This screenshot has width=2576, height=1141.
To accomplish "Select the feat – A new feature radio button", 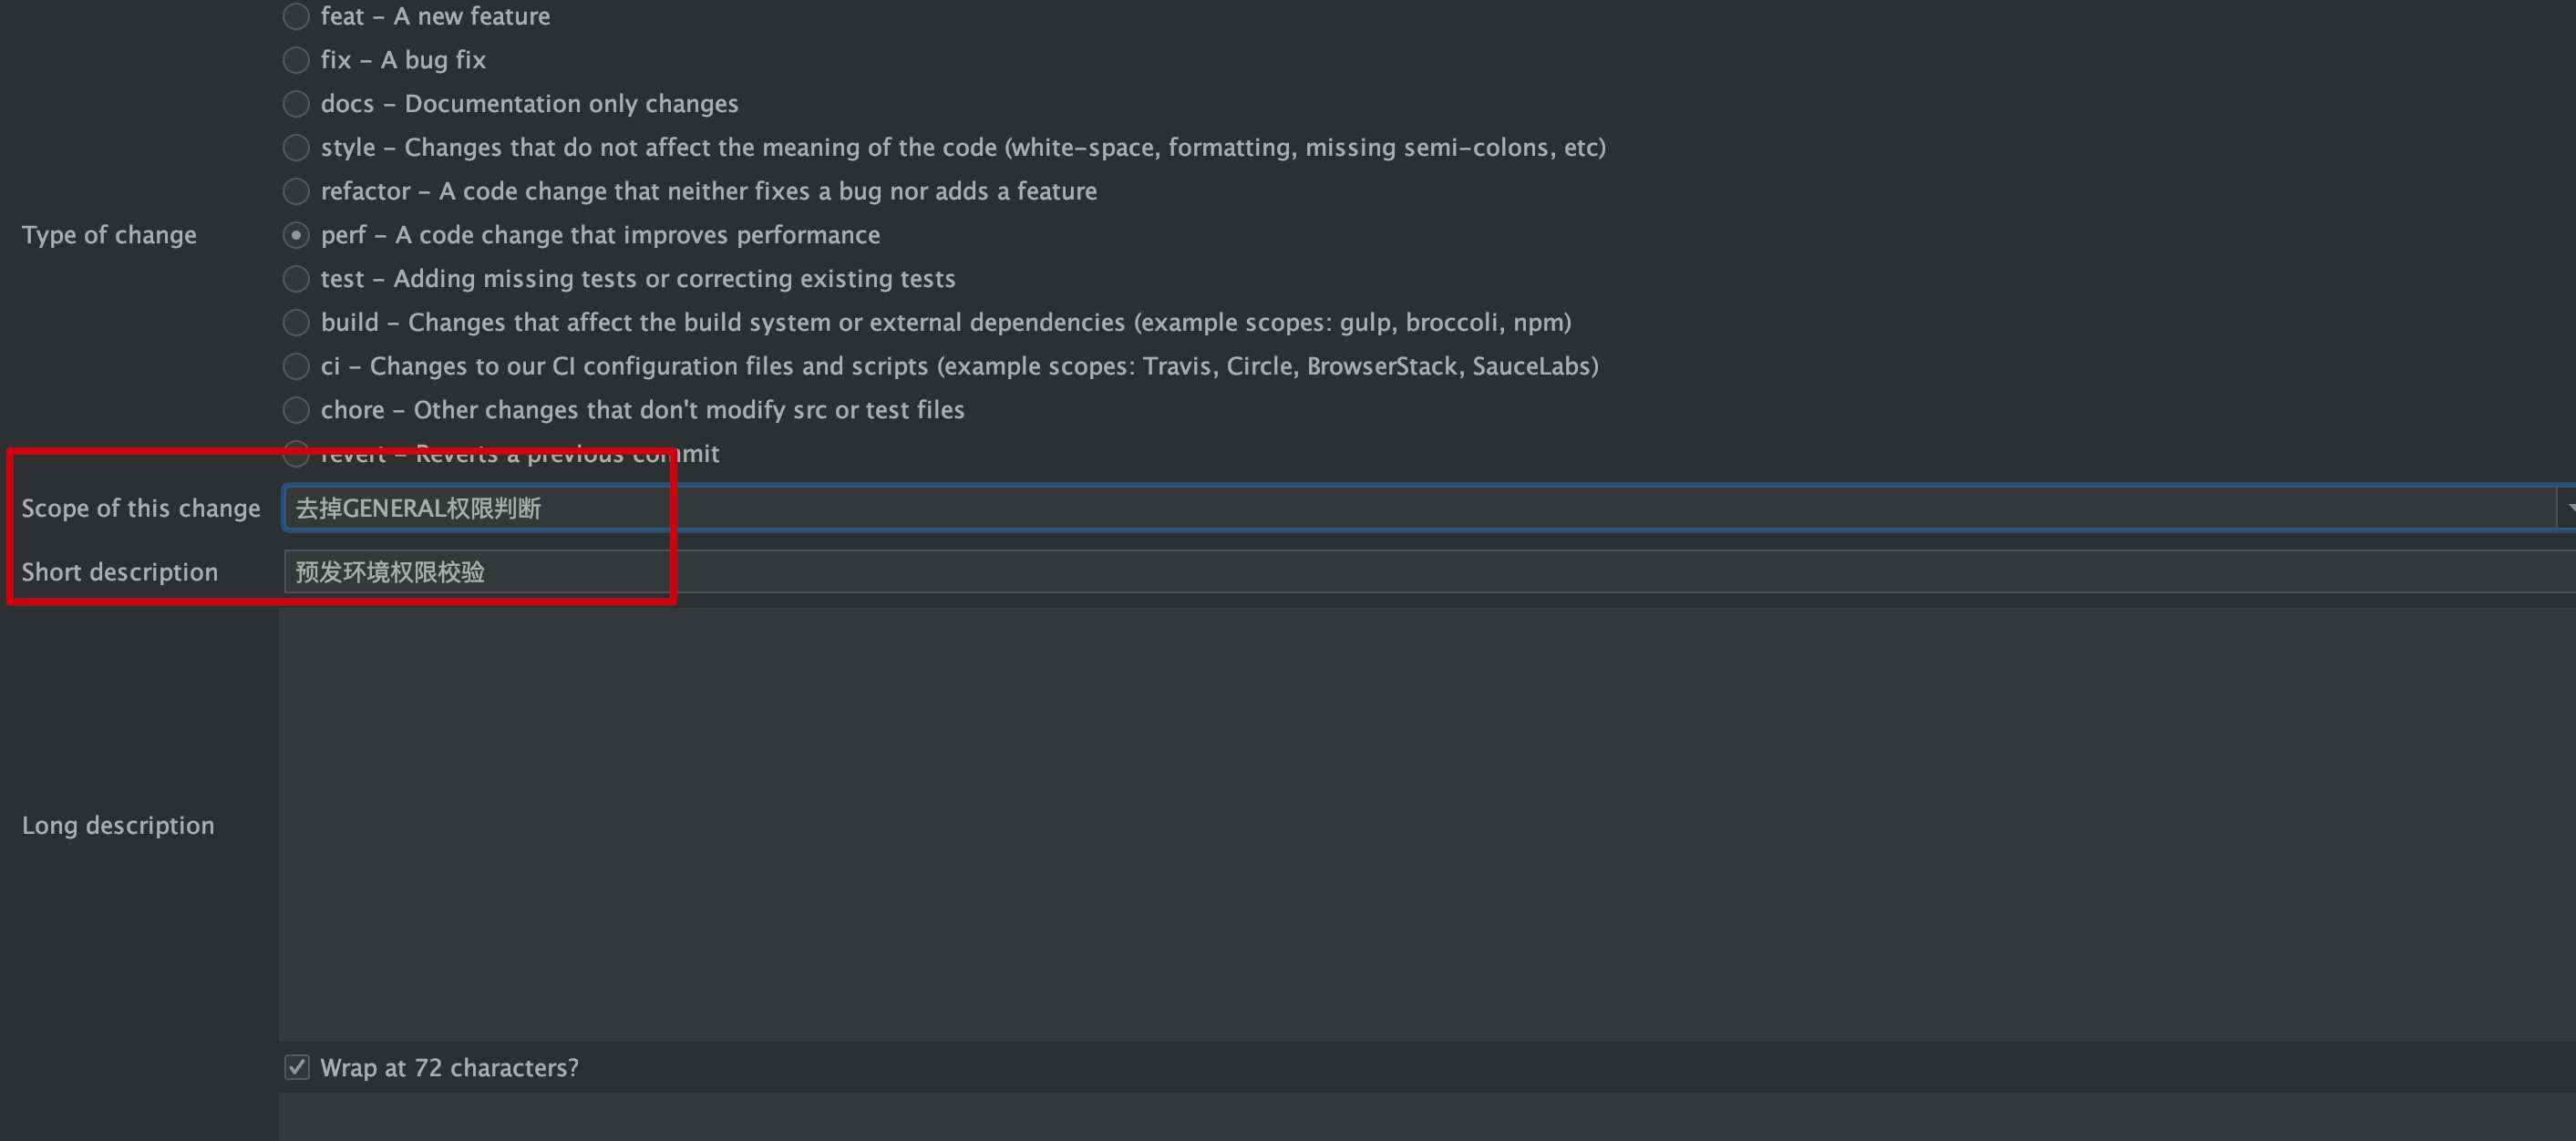I will pyautogui.click(x=296, y=16).
